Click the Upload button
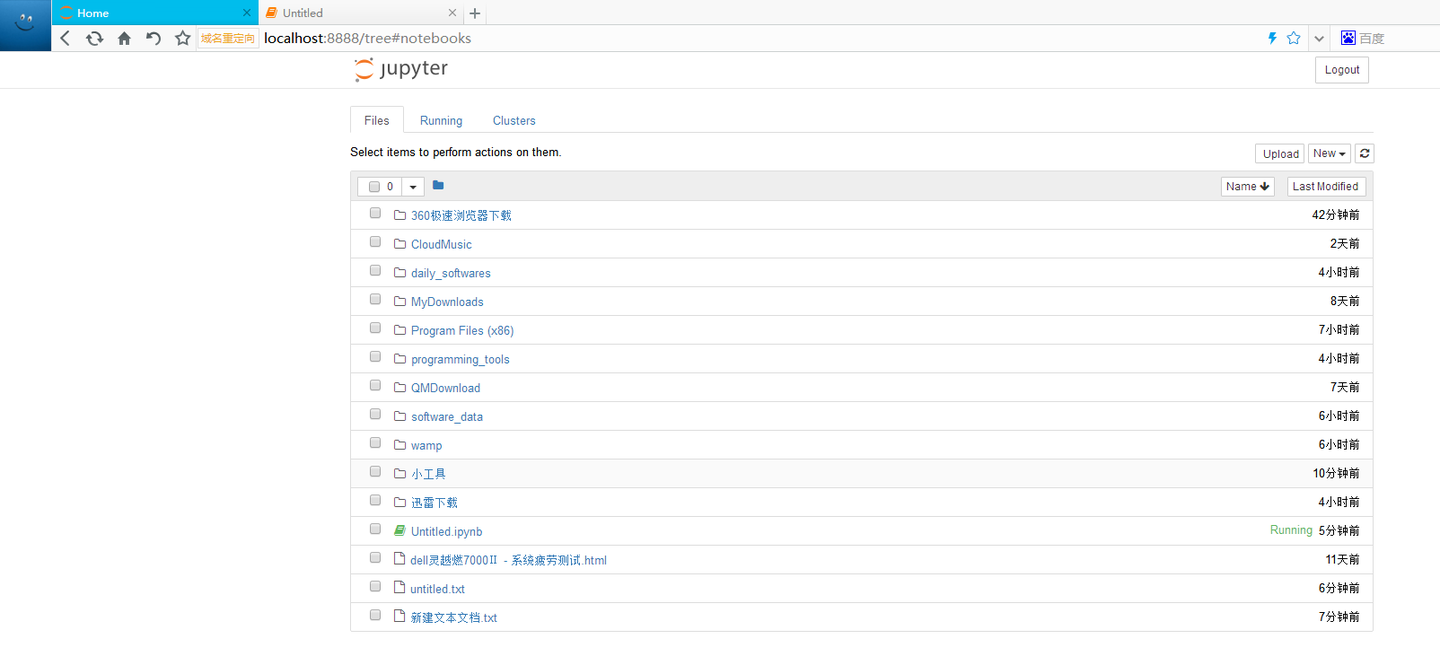Image resolution: width=1440 pixels, height=665 pixels. [1279, 153]
